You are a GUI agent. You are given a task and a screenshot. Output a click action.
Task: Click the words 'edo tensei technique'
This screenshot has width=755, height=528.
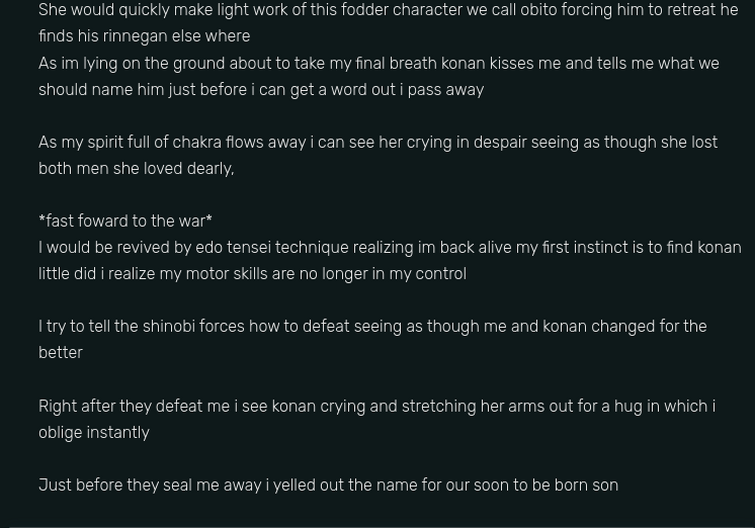click(272, 247)
